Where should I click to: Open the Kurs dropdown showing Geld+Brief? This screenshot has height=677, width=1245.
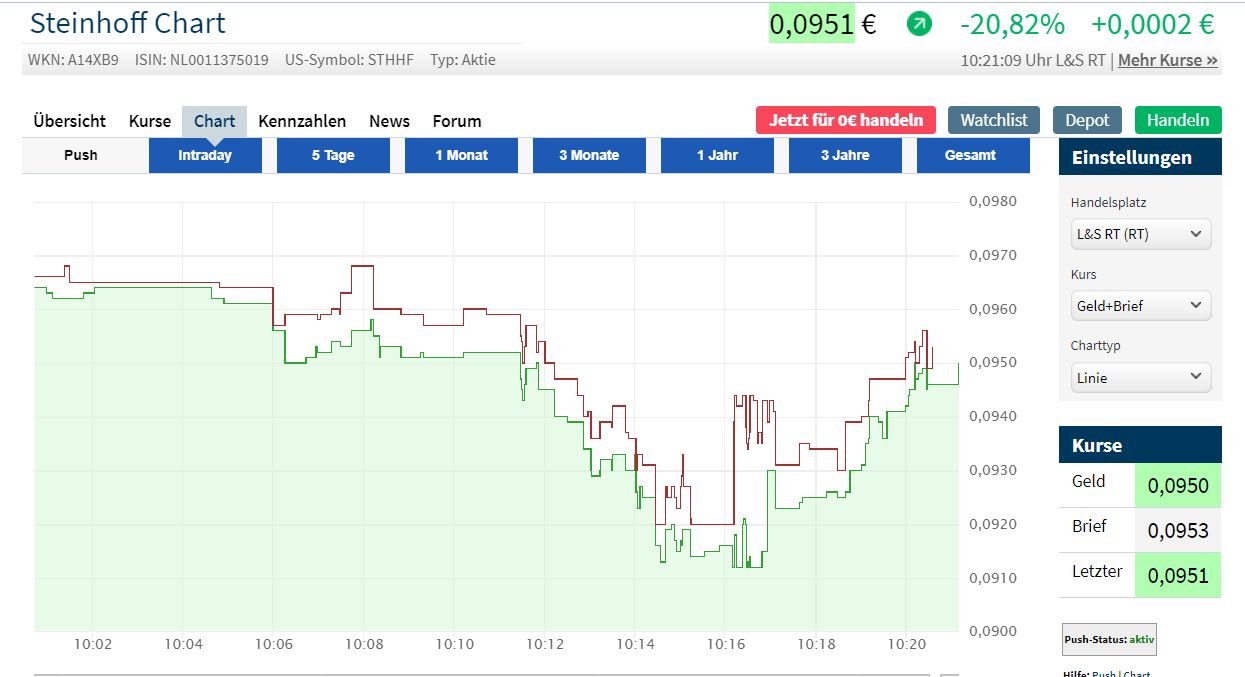1140,305
